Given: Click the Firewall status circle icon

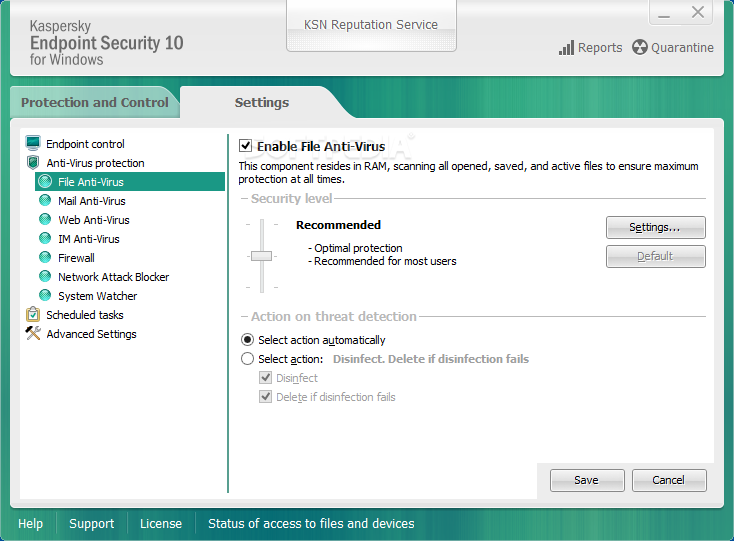Looking at the screenshot, I should coord(45,257).
